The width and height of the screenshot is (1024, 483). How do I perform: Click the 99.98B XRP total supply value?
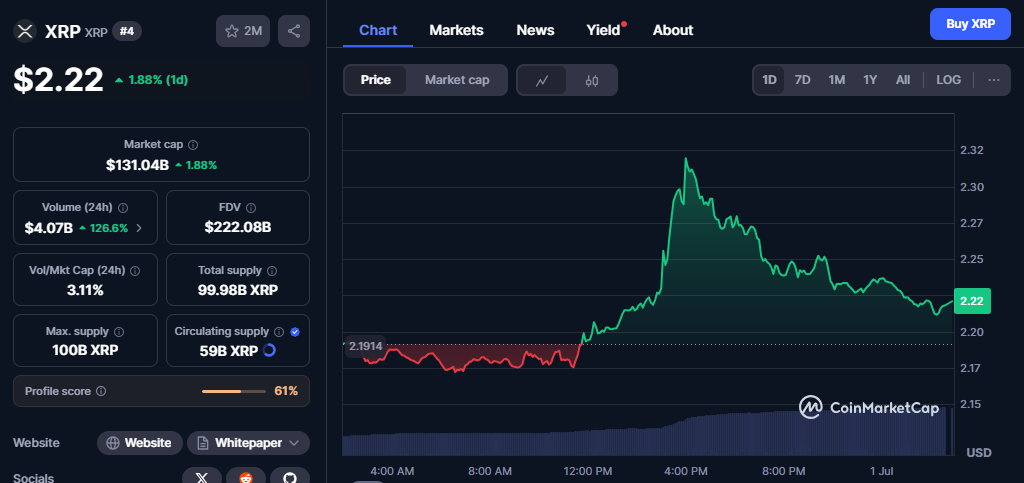click(238, 290)
